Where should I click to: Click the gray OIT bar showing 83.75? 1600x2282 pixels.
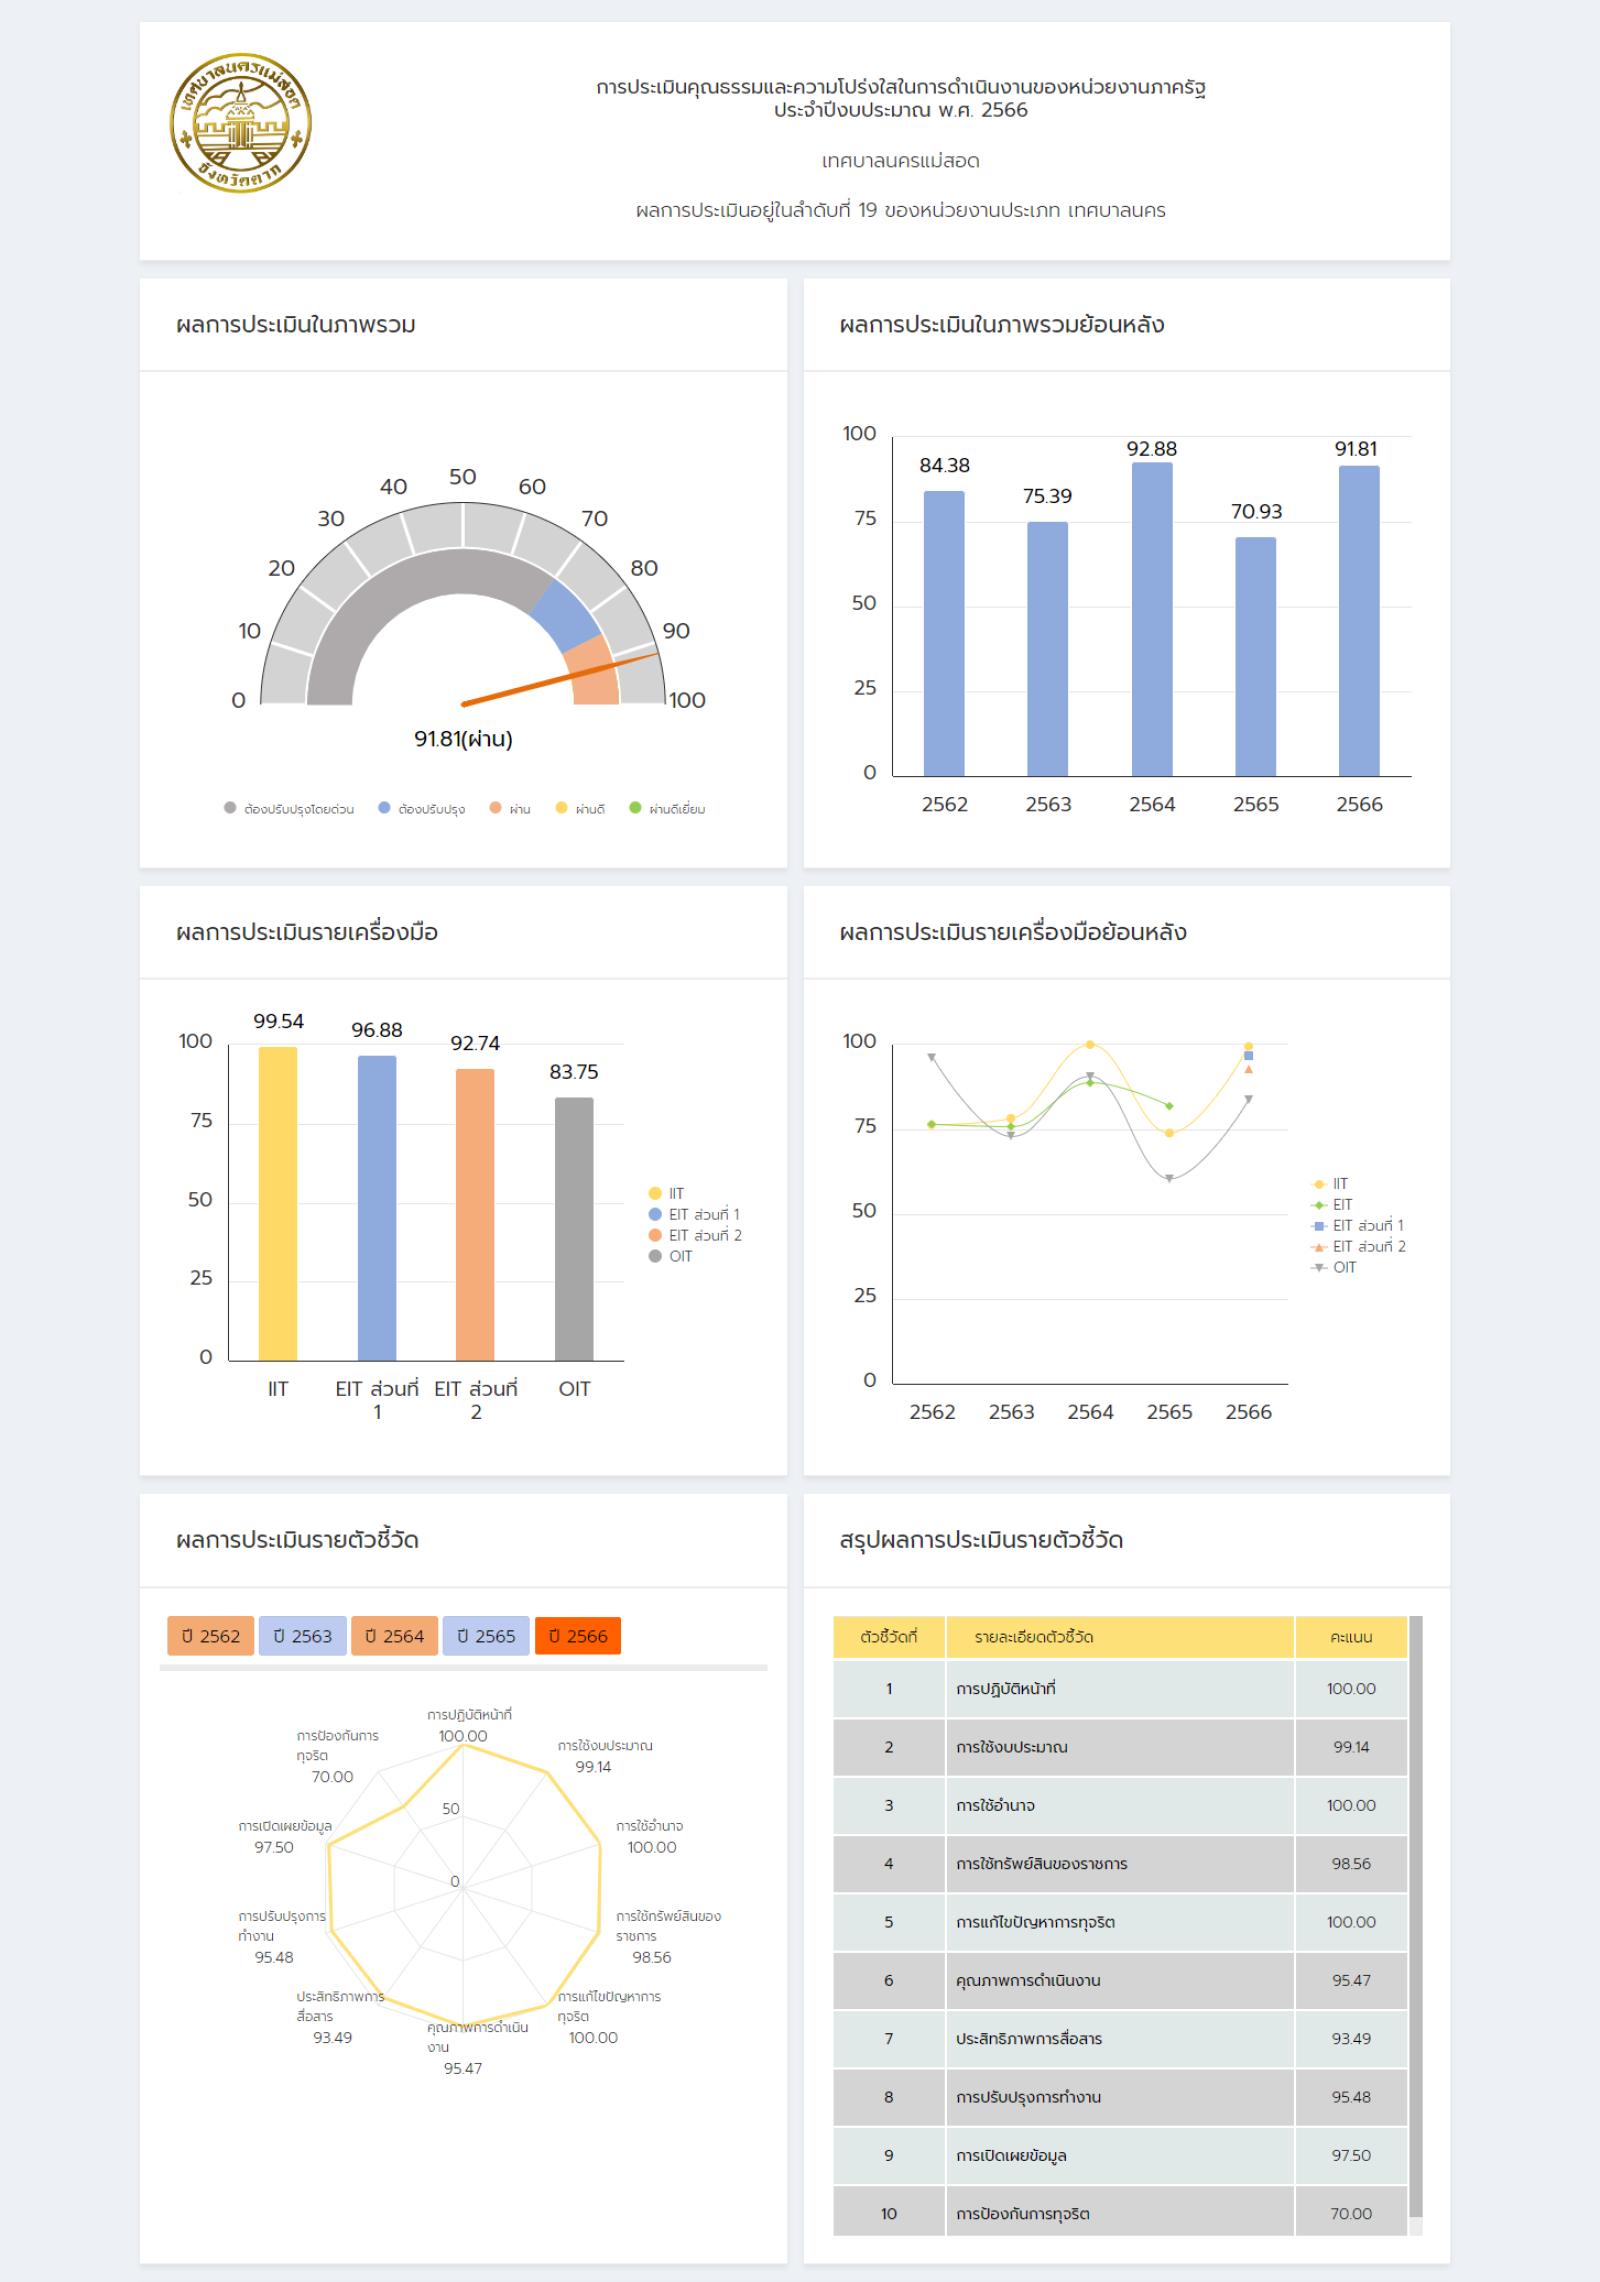[x=574, y=1229]
